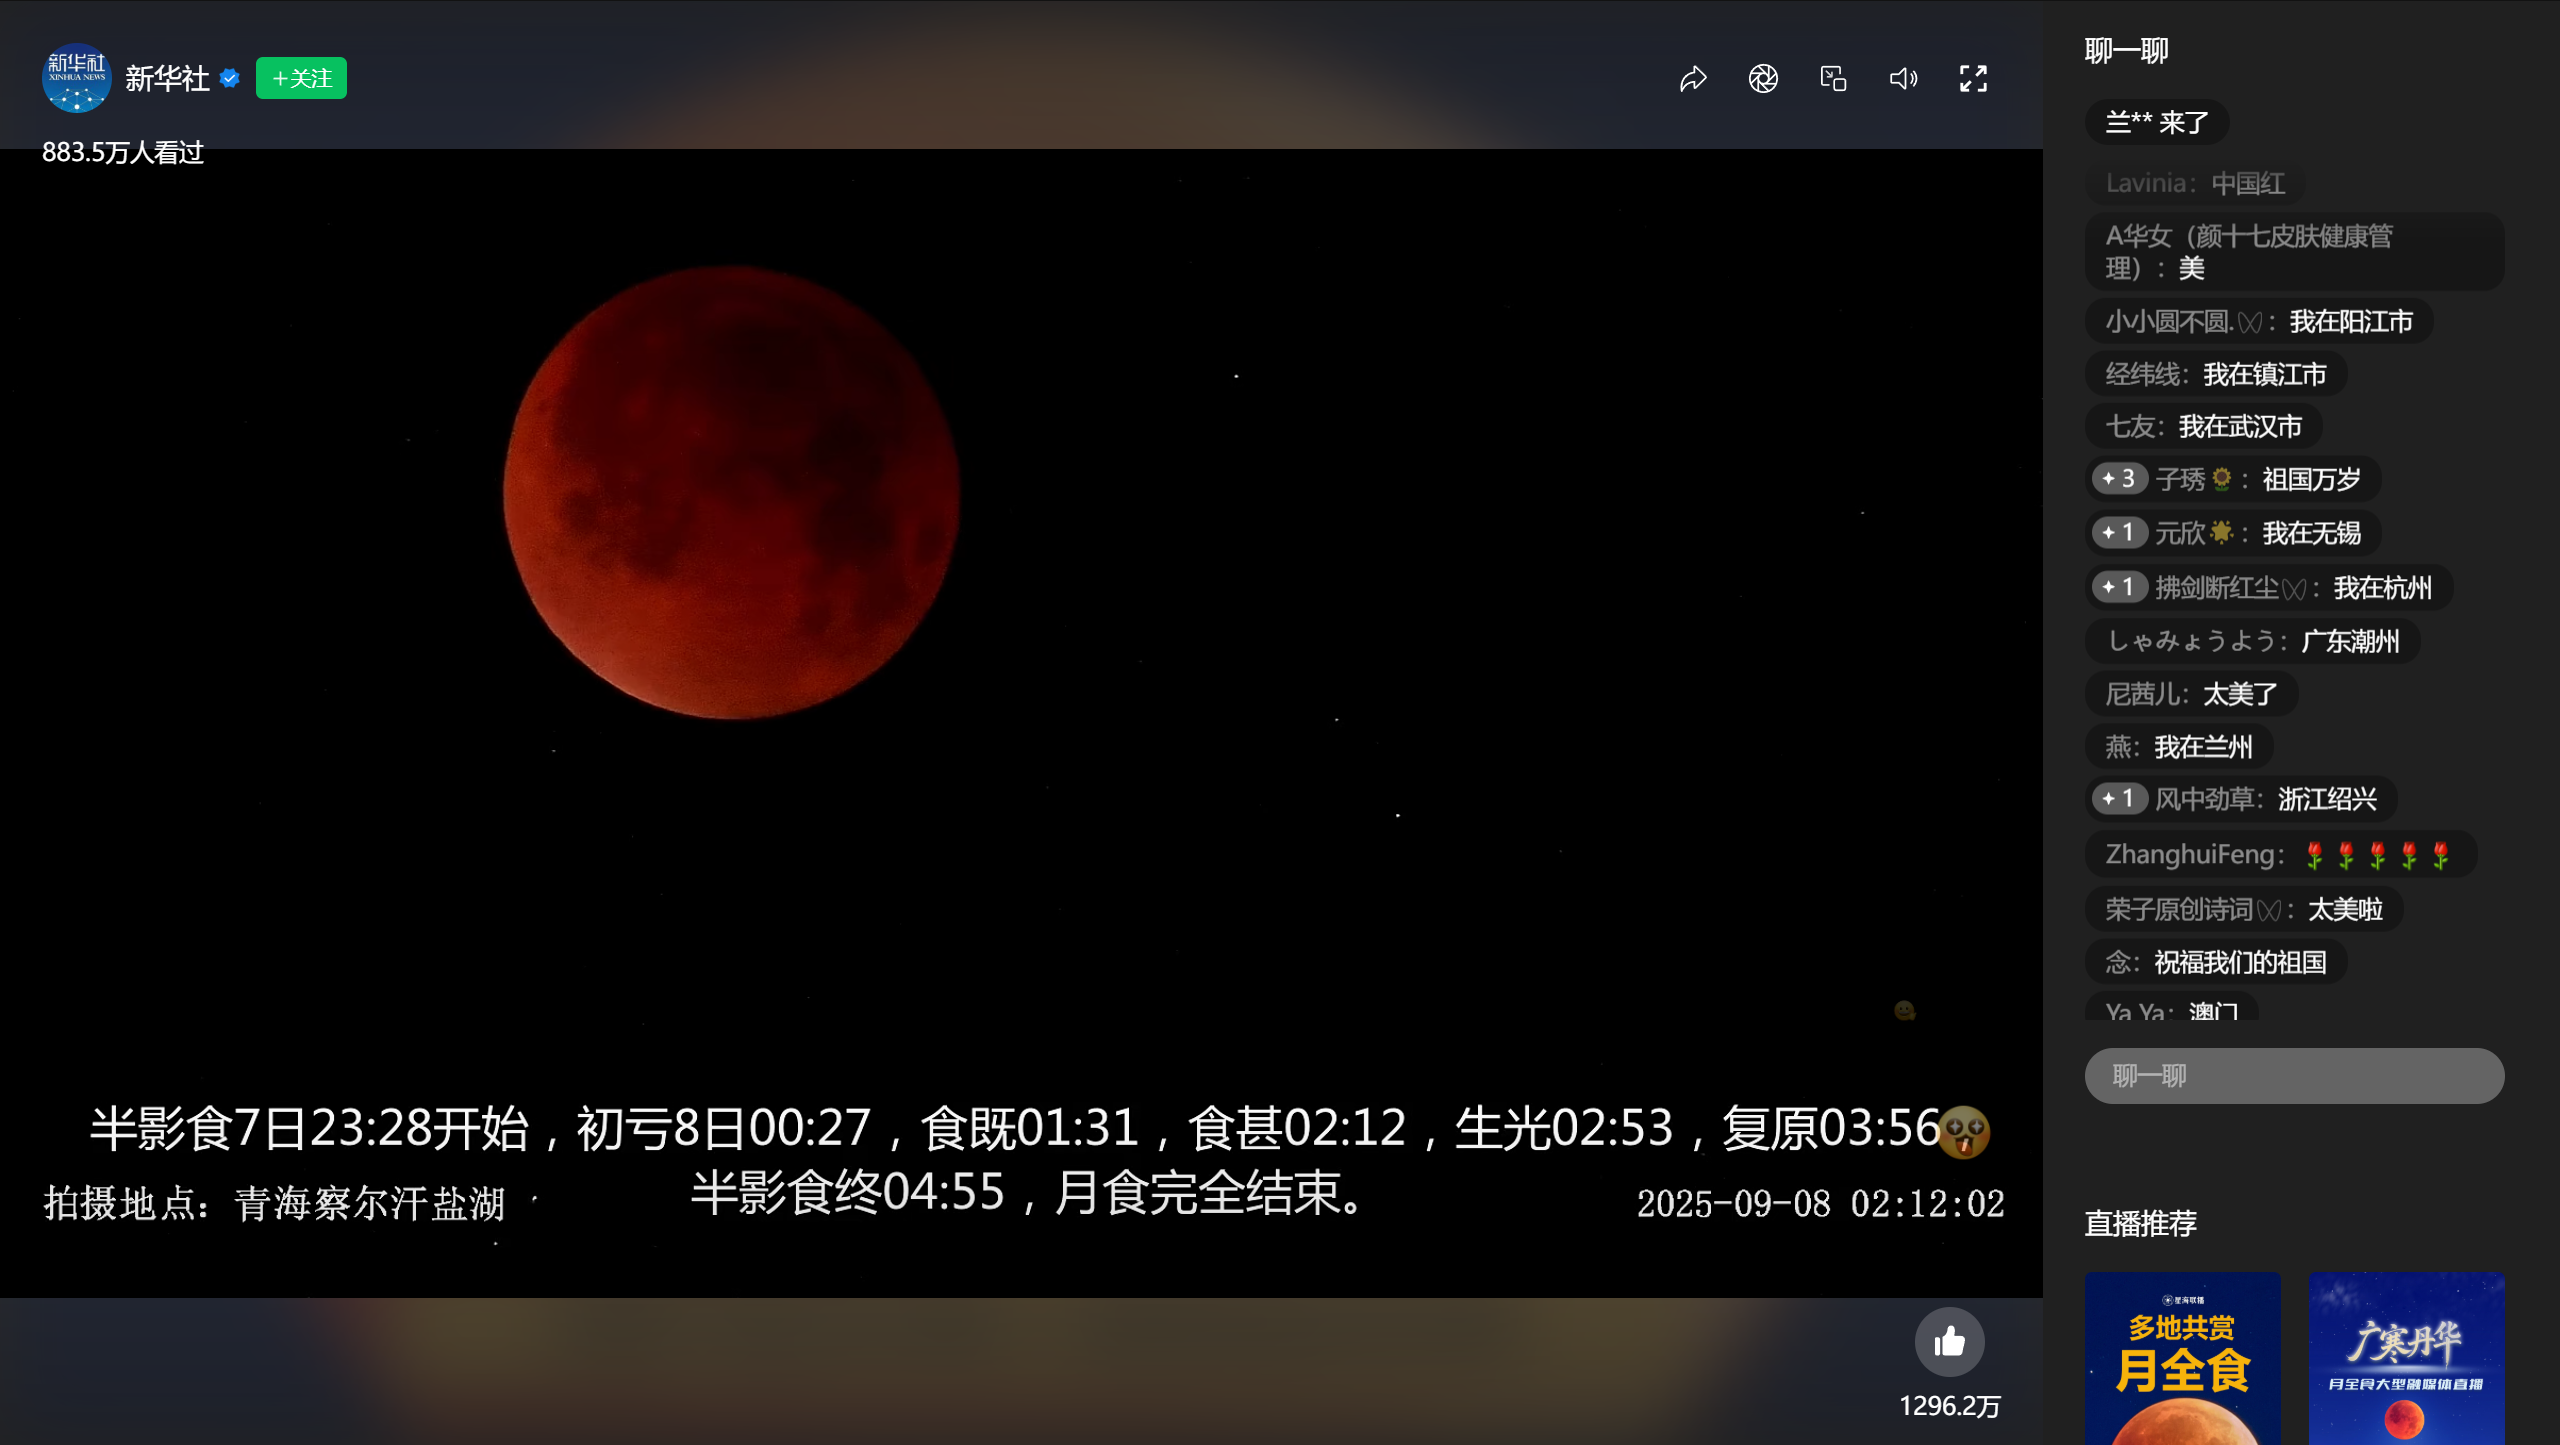Click the picture-in-picture mini window icon
The width and height of the screenshot is (2560, 1445).
coord(1833,78)
